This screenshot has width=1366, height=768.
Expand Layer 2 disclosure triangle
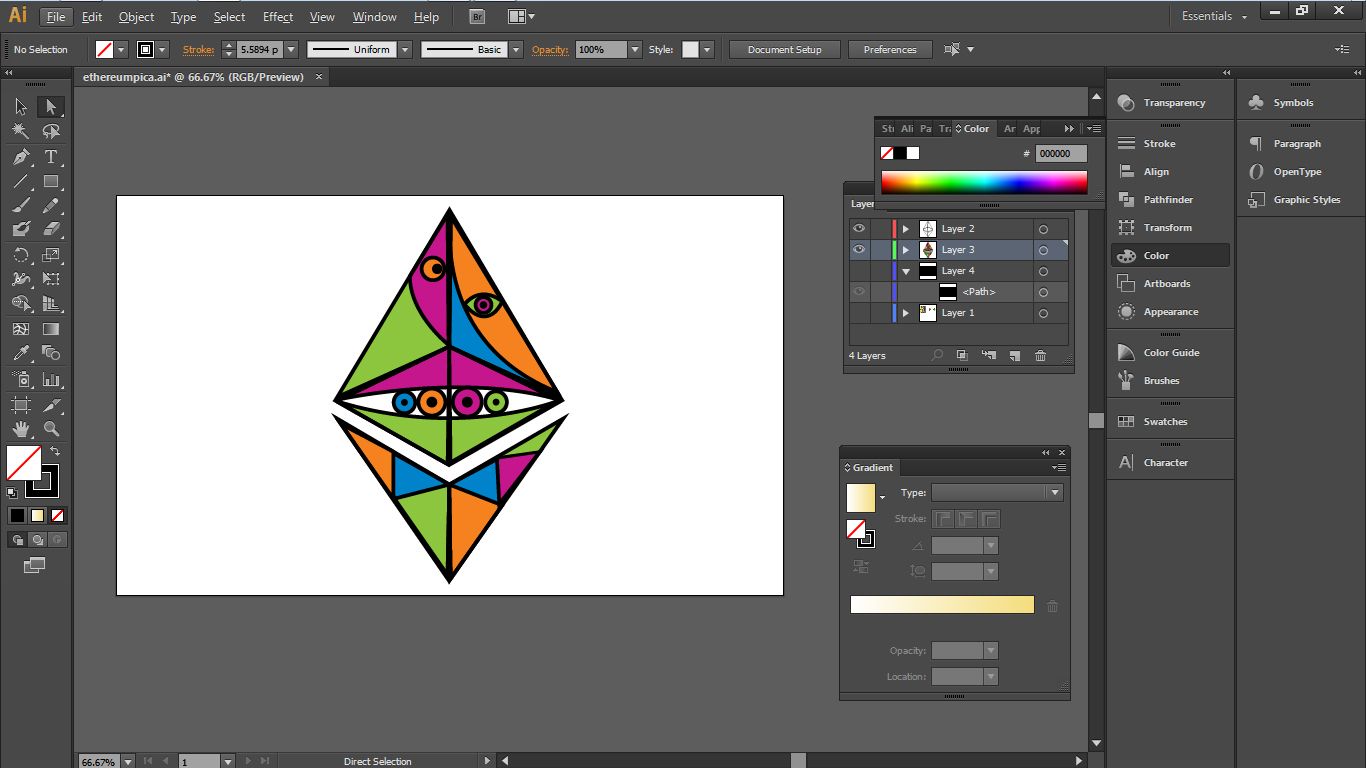[906, 229]
